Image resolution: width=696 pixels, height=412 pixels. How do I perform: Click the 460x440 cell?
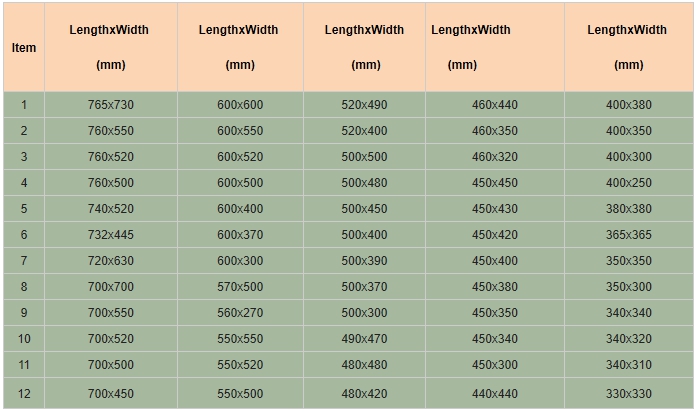pyautogui.click(x=495, y=105)
